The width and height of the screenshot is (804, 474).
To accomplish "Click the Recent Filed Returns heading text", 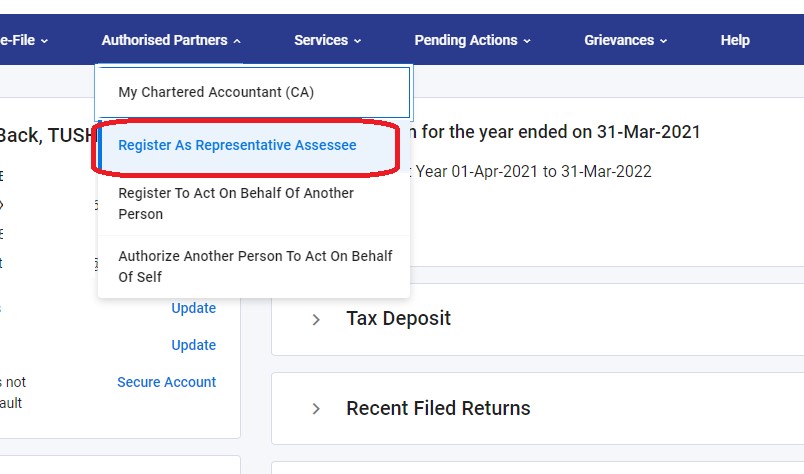I will tap(438, 408).
